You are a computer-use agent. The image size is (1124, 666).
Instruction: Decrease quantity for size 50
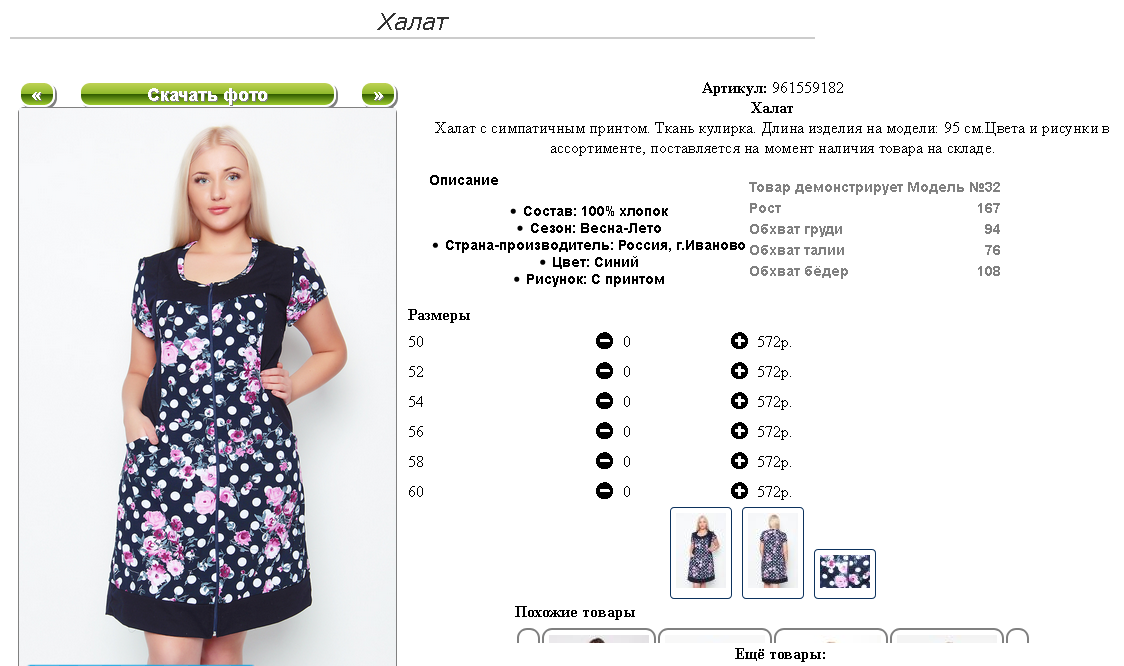(x=604, y=341)
